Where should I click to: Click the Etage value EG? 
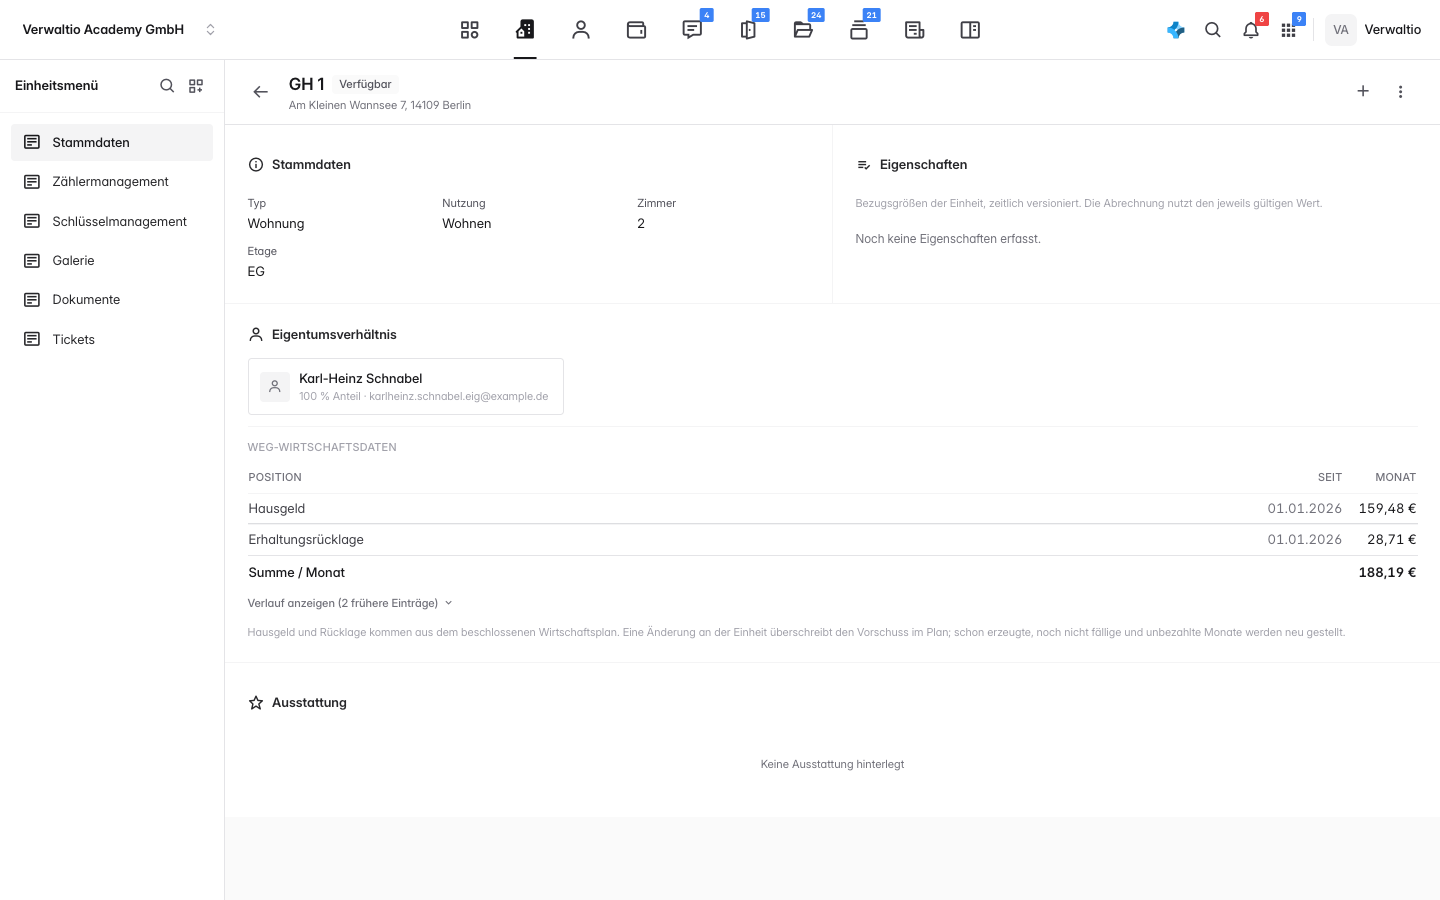click(x=256, y=272)
